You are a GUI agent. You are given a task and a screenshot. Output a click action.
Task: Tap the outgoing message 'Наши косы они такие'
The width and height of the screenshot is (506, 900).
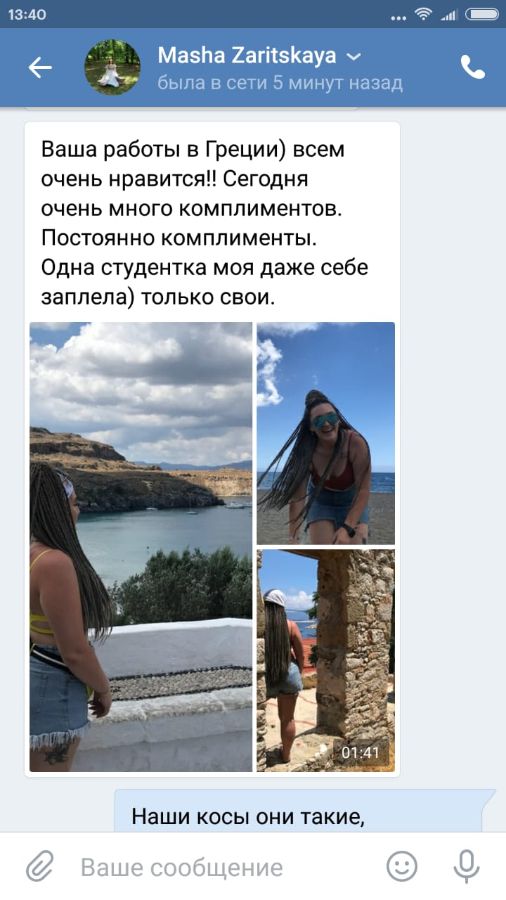[248, 817]
